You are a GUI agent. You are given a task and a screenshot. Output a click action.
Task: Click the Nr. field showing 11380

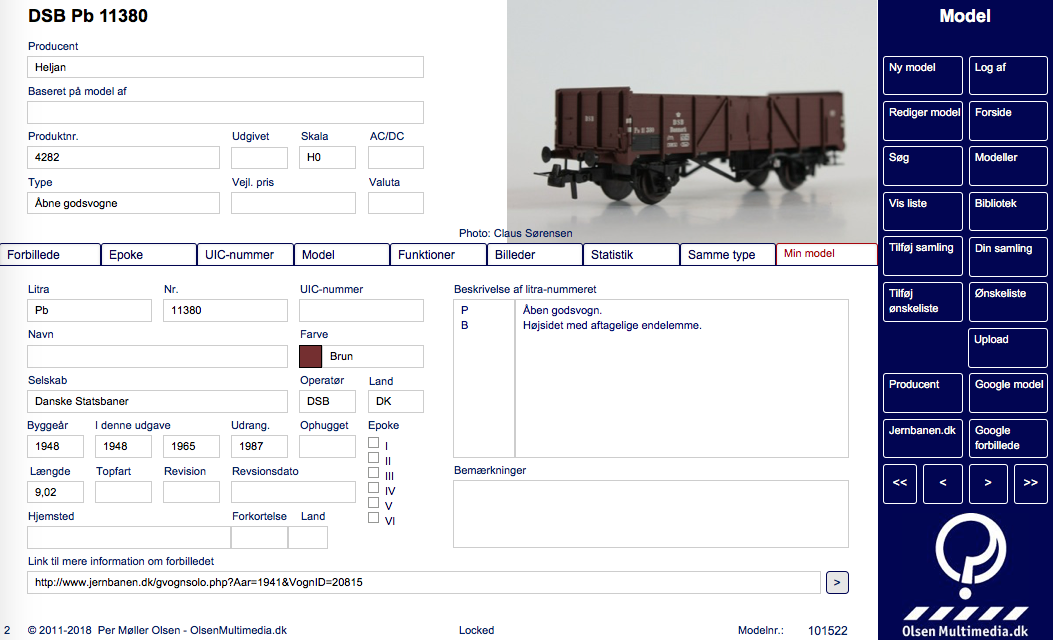pyautogui.click(x=226, y=310)
